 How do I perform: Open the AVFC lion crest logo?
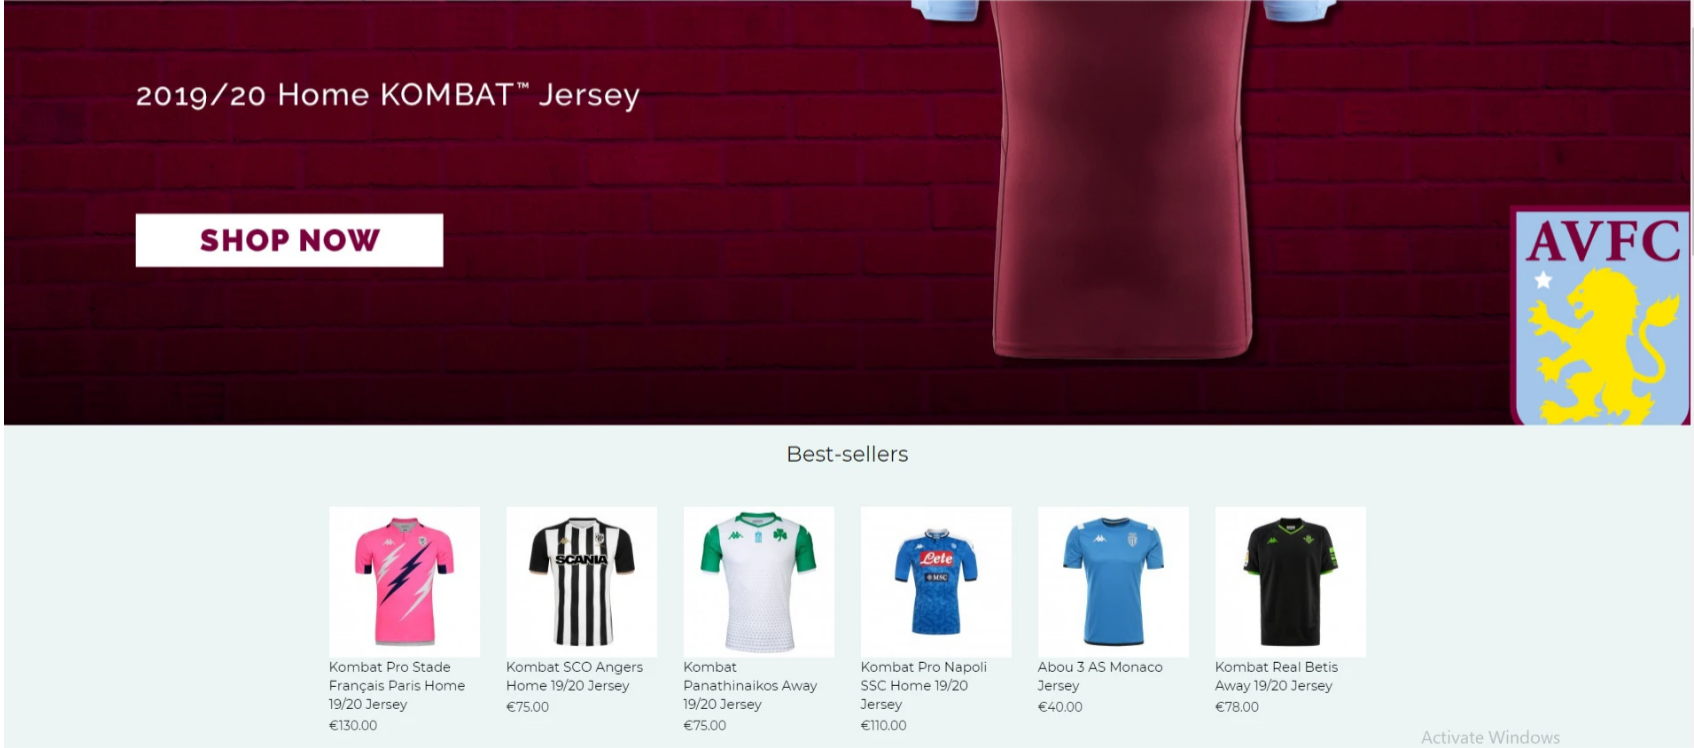coord(1601,316)
